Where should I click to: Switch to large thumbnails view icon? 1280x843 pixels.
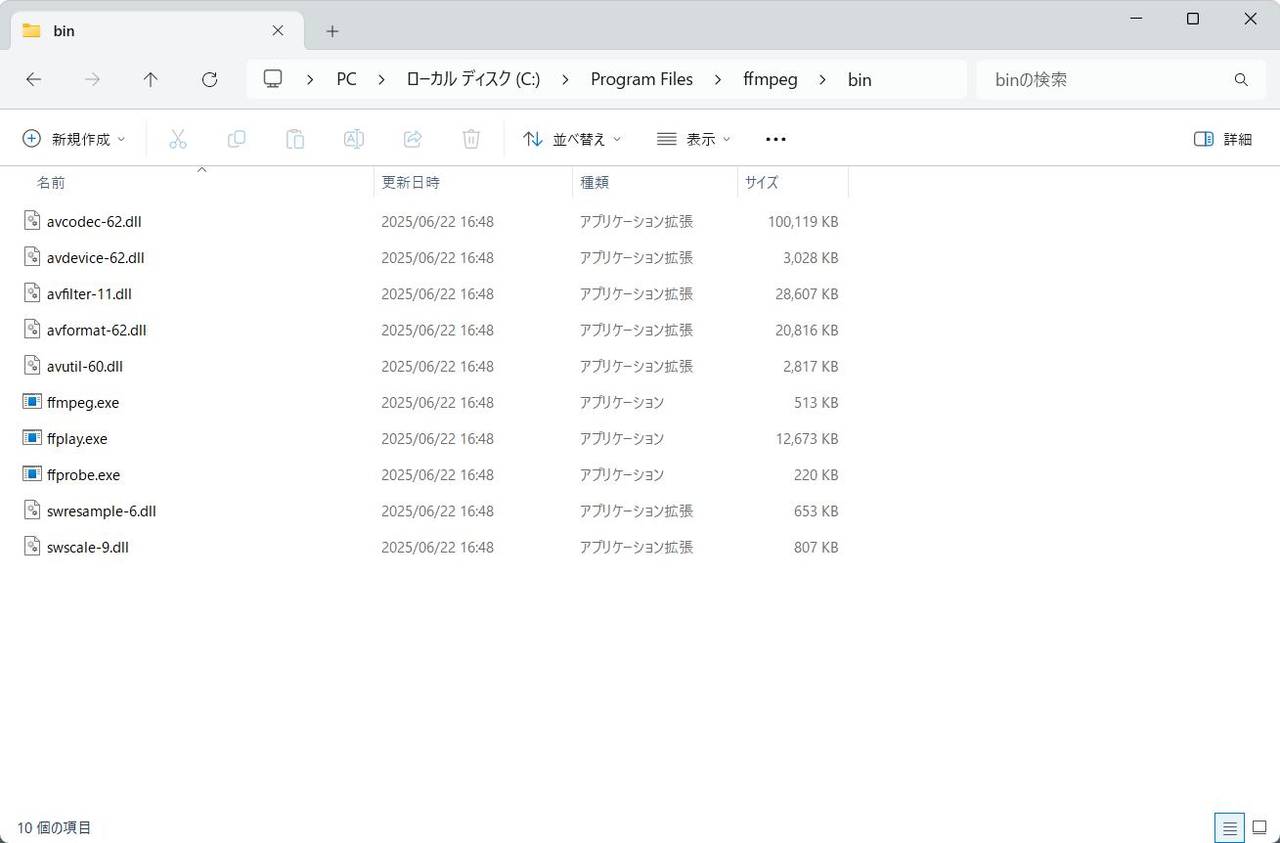[1260, 828]
